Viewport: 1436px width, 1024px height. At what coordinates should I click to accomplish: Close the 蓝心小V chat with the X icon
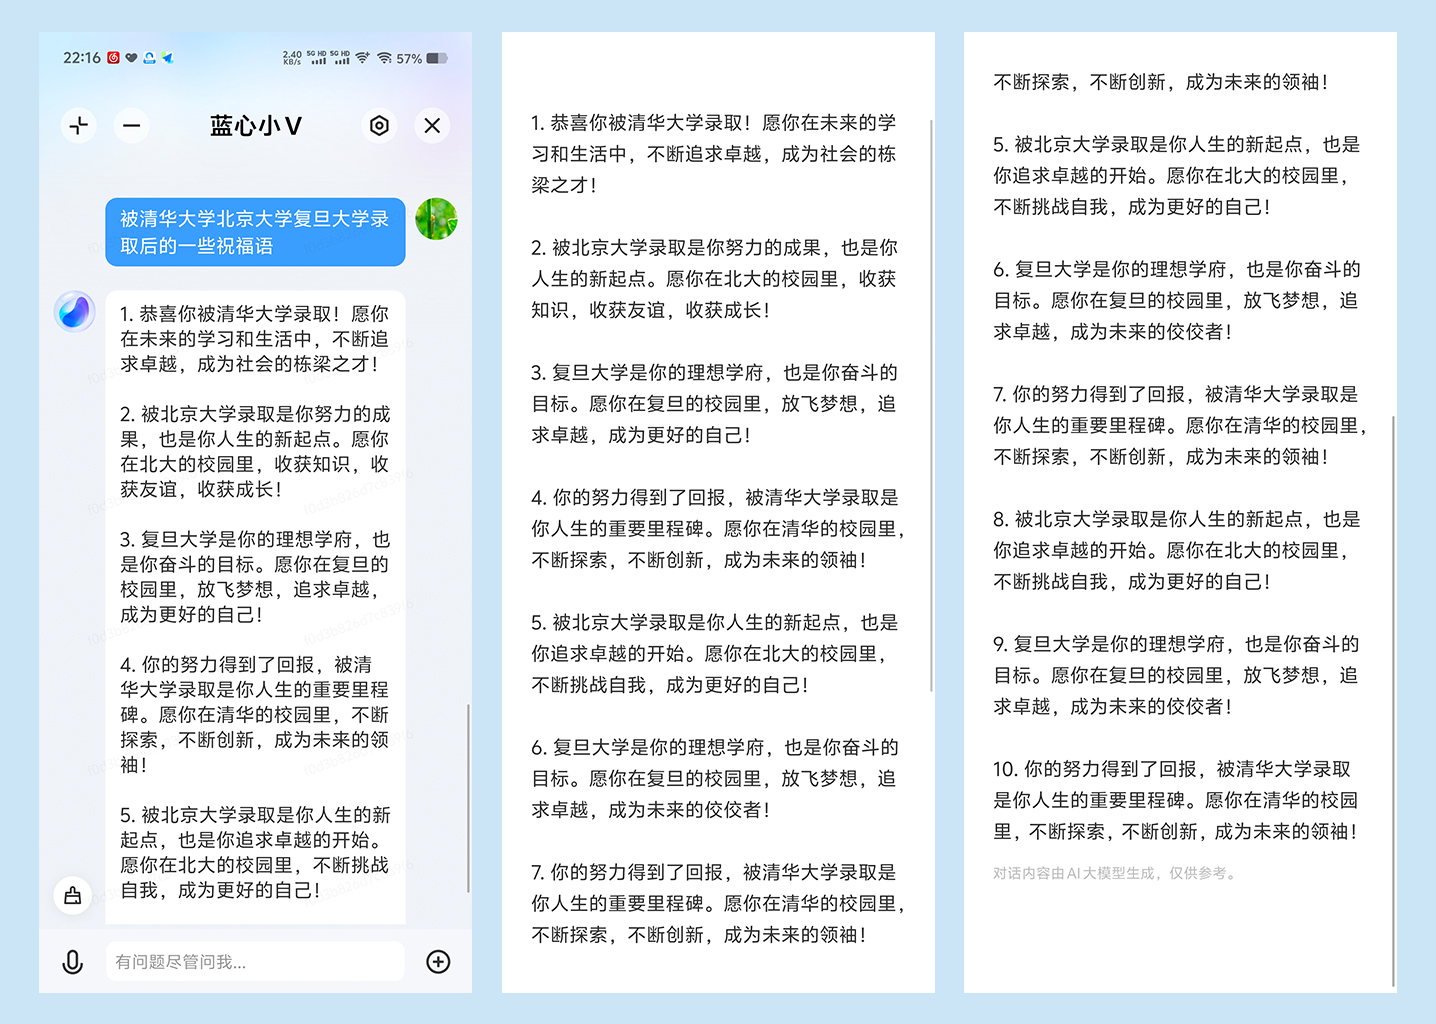(432, 125)
